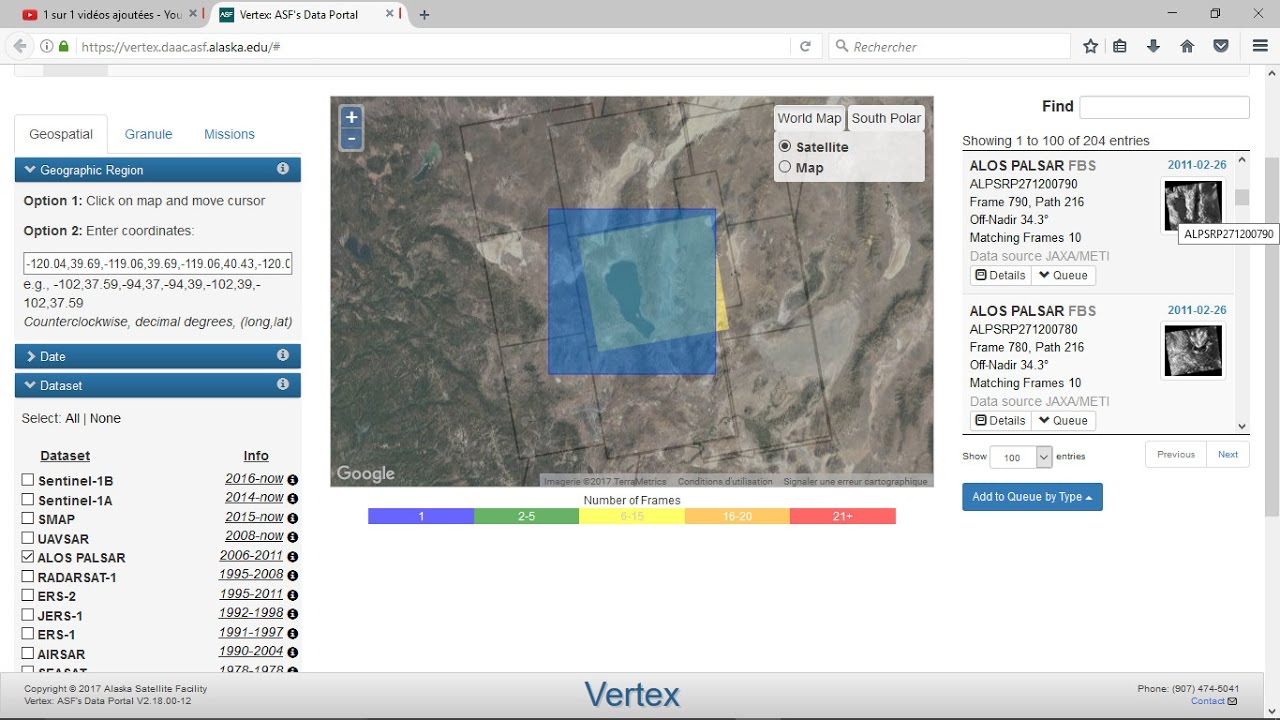The height and width of the screenshot is (720, 1280).
Task: Click the coordinates input field
Action: (158, 264)
